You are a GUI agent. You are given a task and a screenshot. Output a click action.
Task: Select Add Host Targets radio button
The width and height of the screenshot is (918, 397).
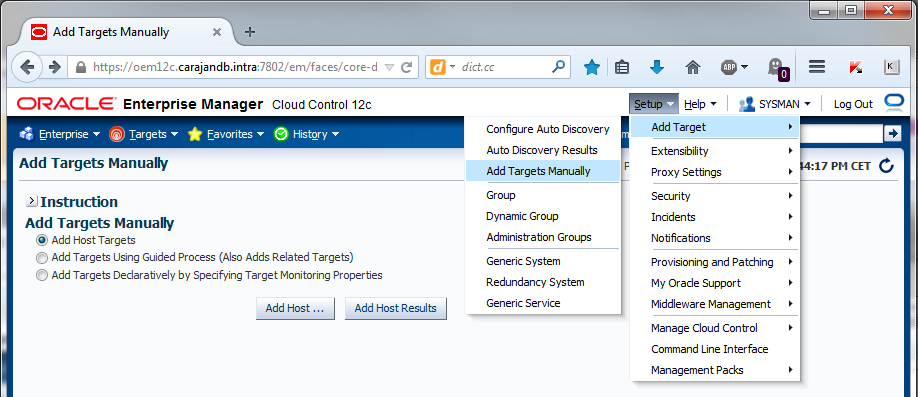click(42, 240)
